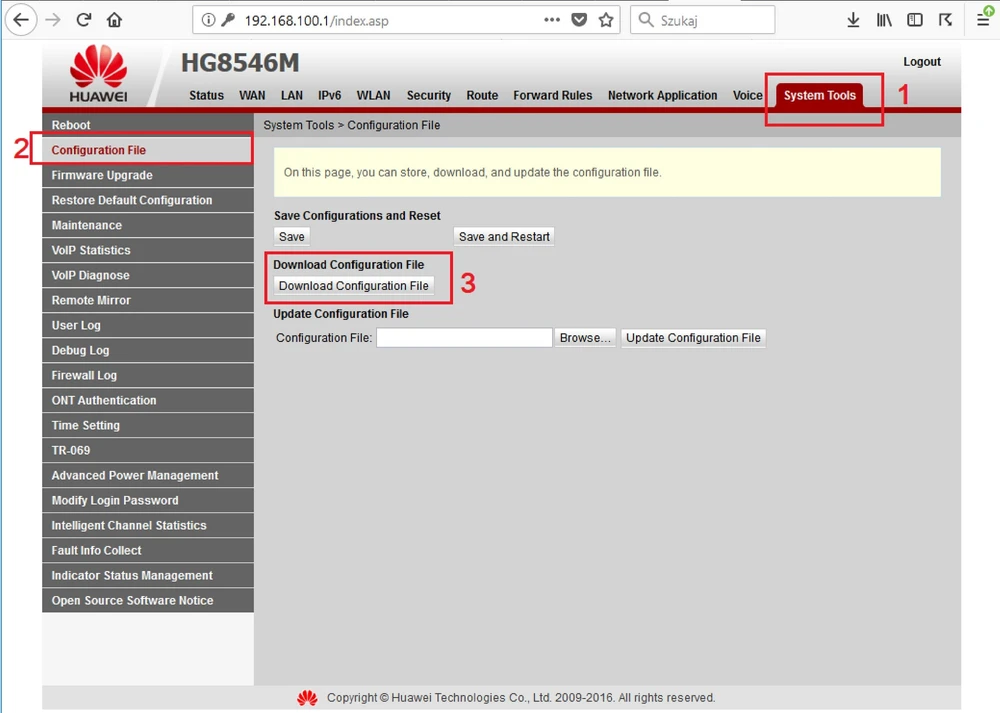
Task: Open the Firefox hamburger menu
Action: [983, 20]
